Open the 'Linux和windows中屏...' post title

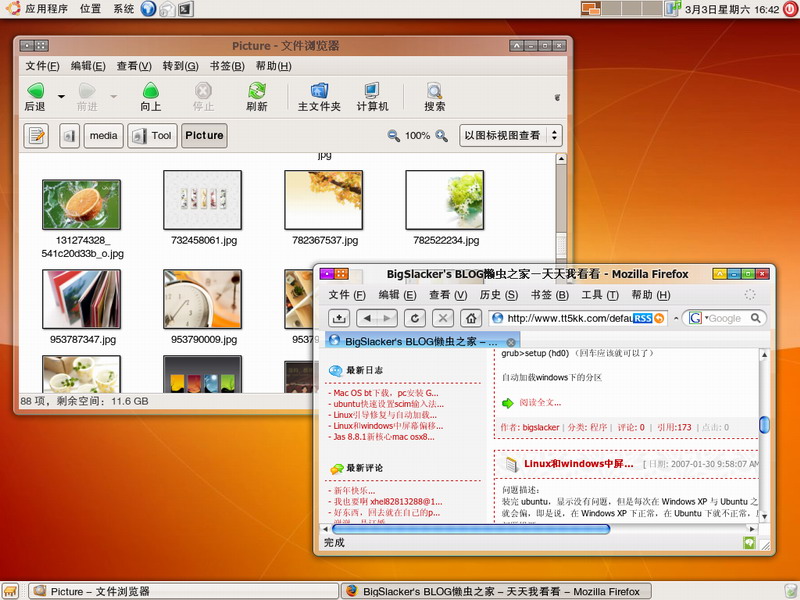[x=579, y=464]
